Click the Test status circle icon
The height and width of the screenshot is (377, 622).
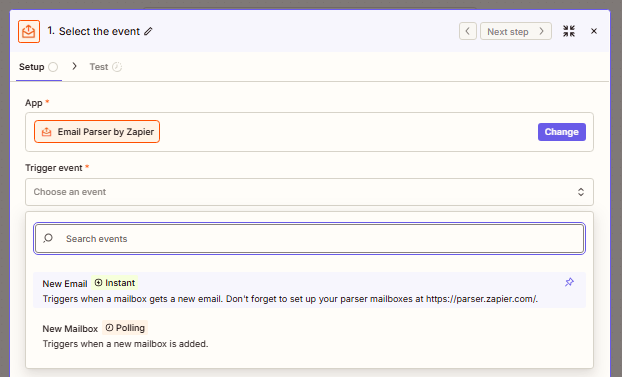117,67
